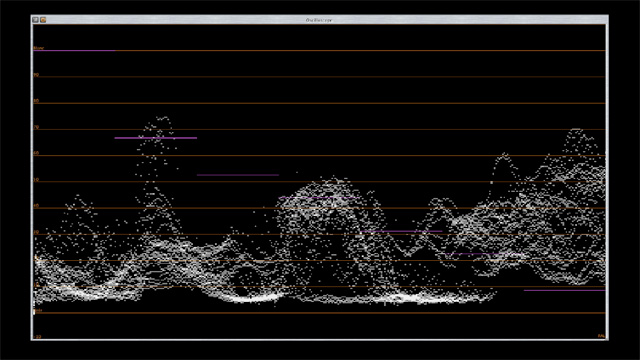
Task: Select the 80 graticule label
Action: tap(36, 101)
